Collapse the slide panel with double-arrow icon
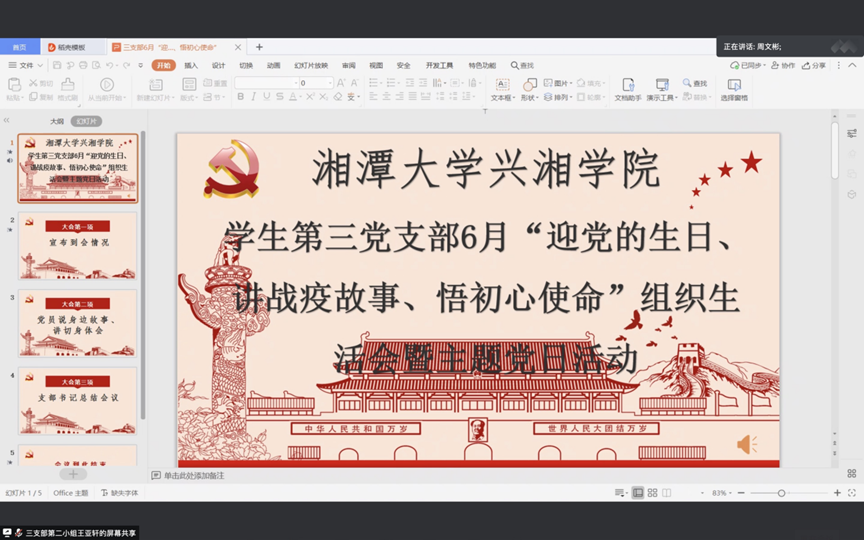 [7, 120]
